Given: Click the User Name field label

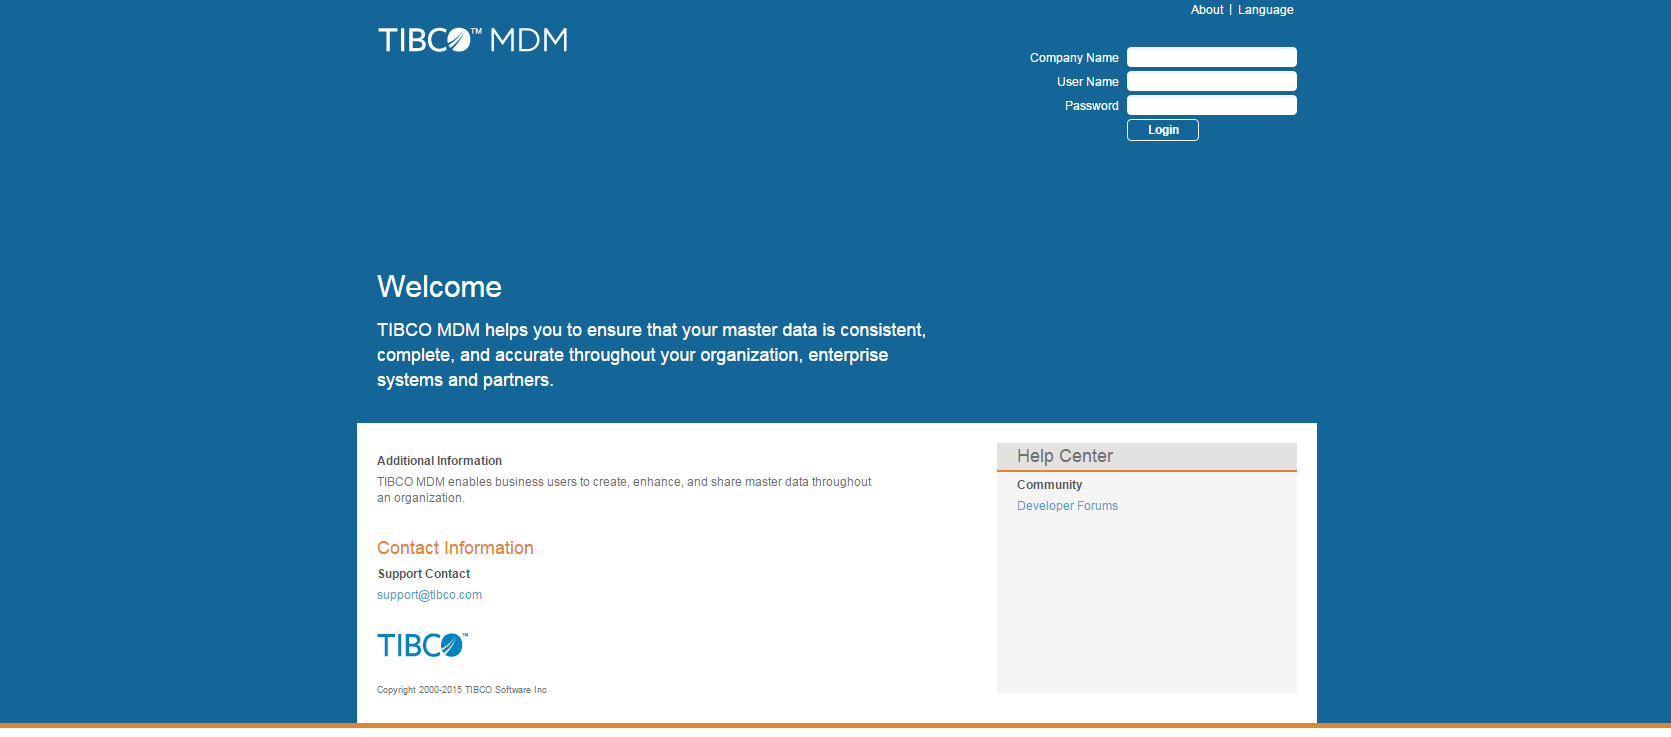Looking at the screenshot, I should pyautogui.click(x=1087, y=82).
